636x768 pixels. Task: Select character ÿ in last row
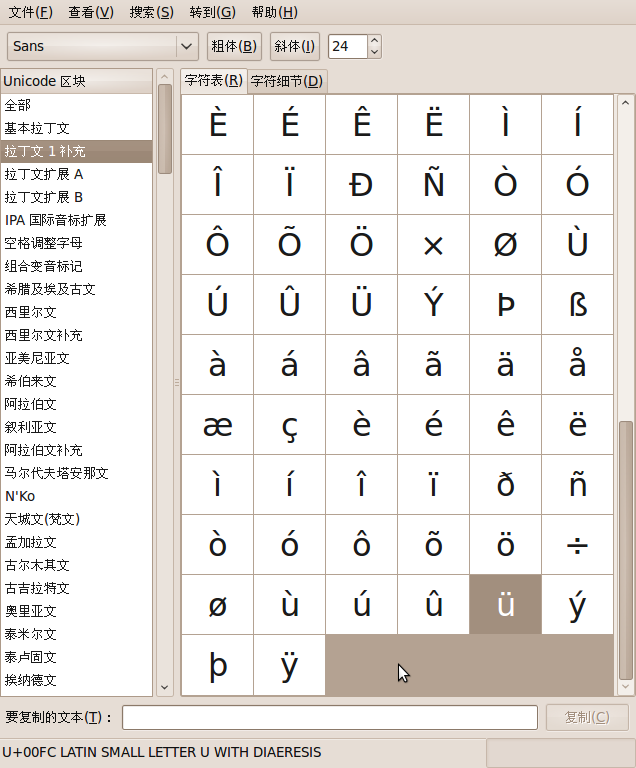(290, 665)
